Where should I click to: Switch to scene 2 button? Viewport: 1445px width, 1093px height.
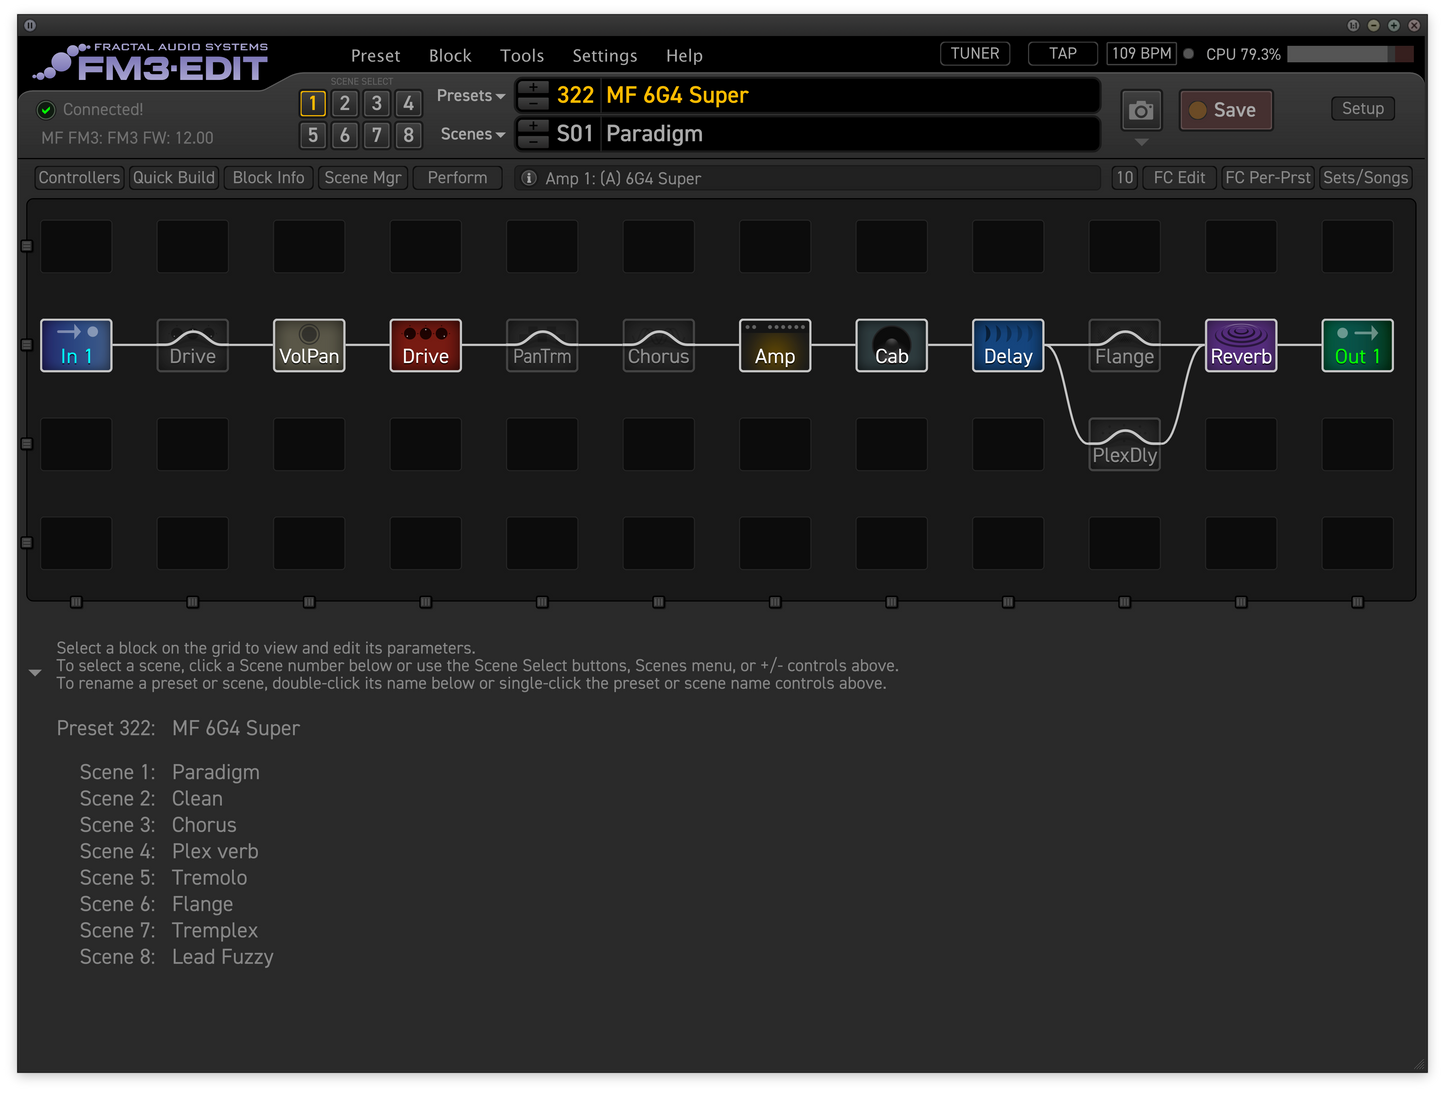[345, 103]
